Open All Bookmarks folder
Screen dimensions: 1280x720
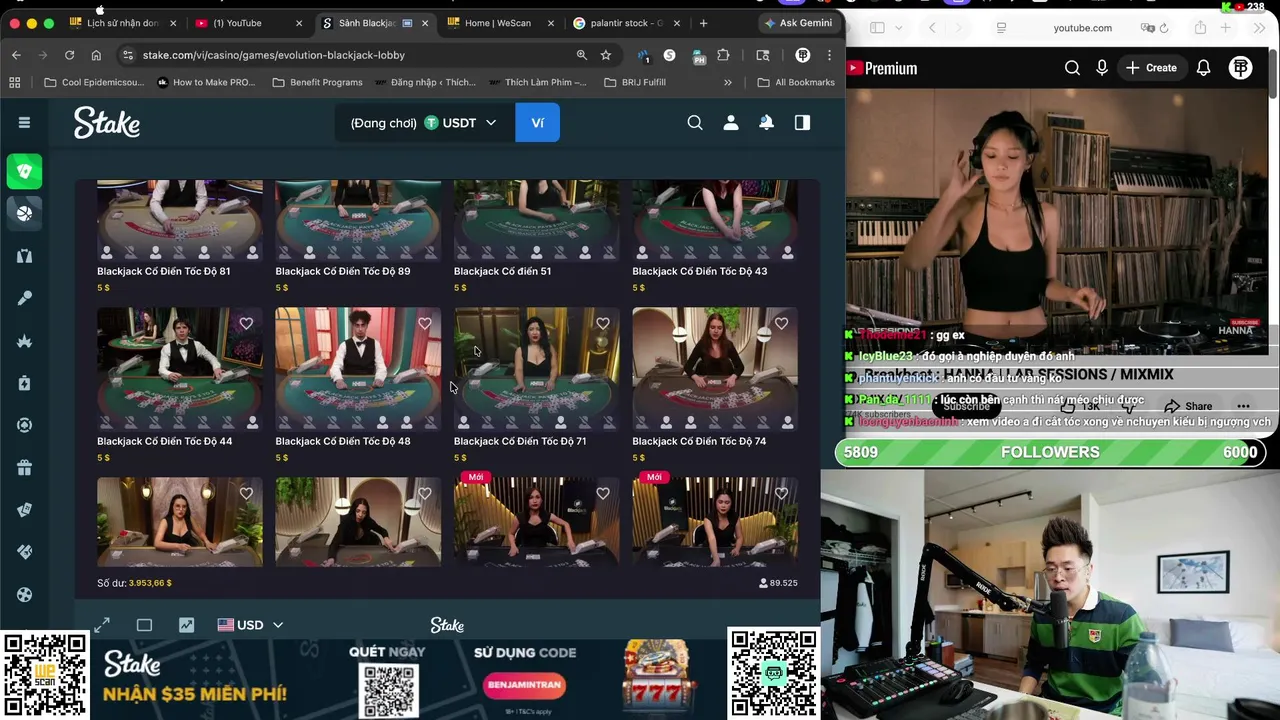796,82
